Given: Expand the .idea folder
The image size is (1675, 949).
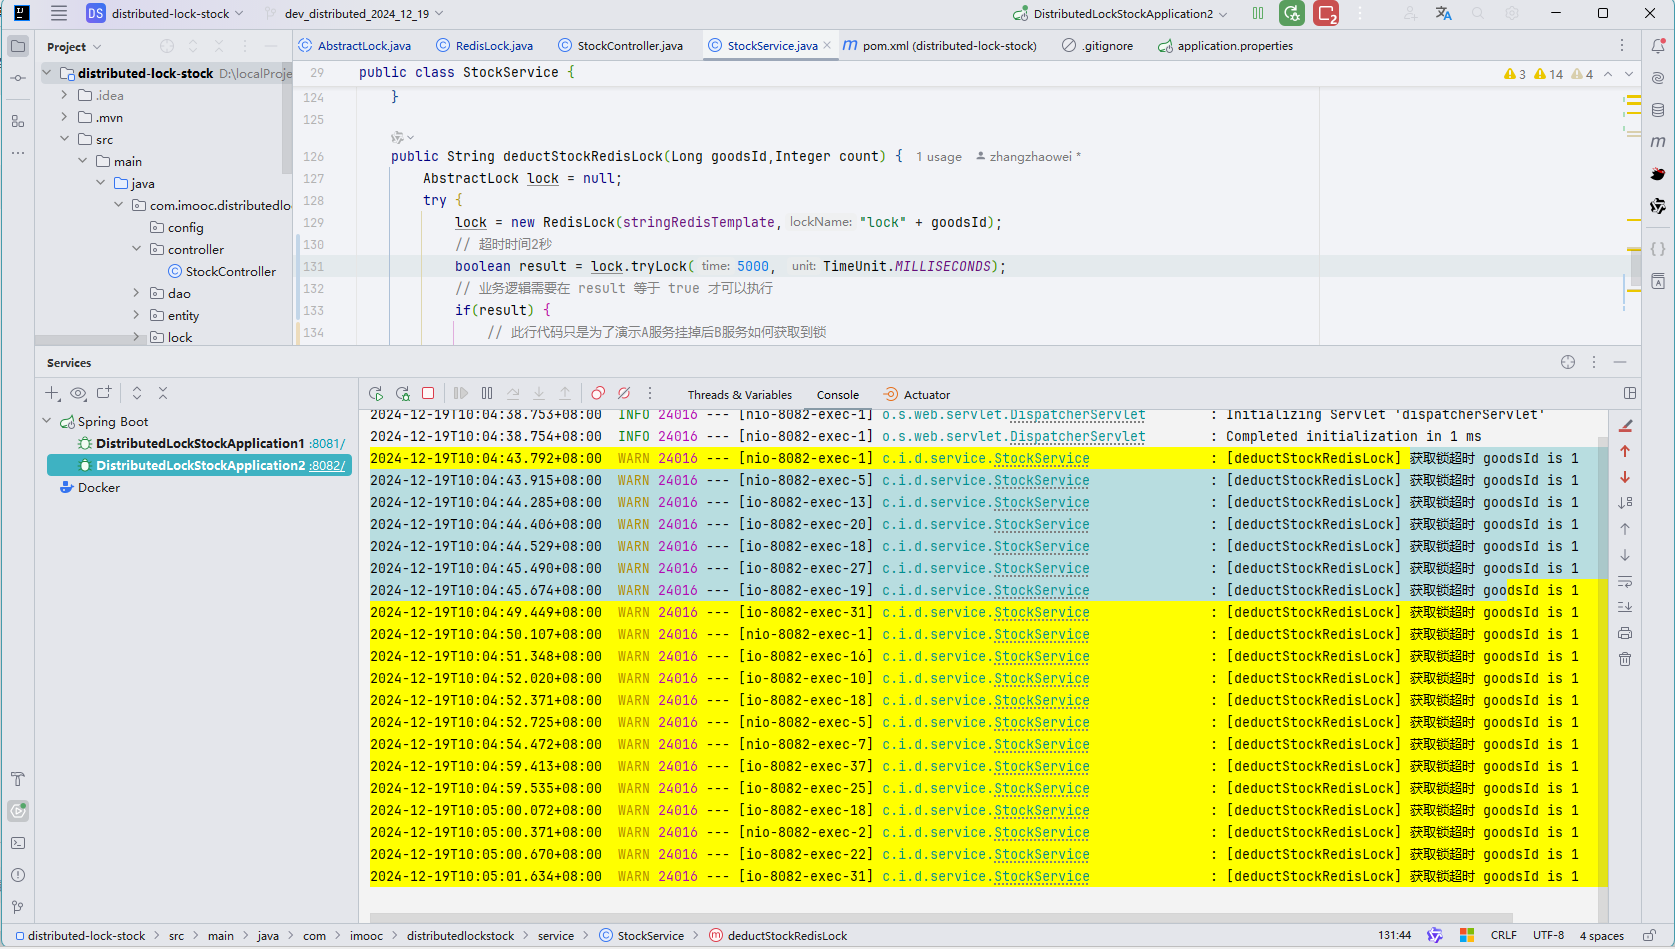Looking at the screenshot, I should coord(64,95).
